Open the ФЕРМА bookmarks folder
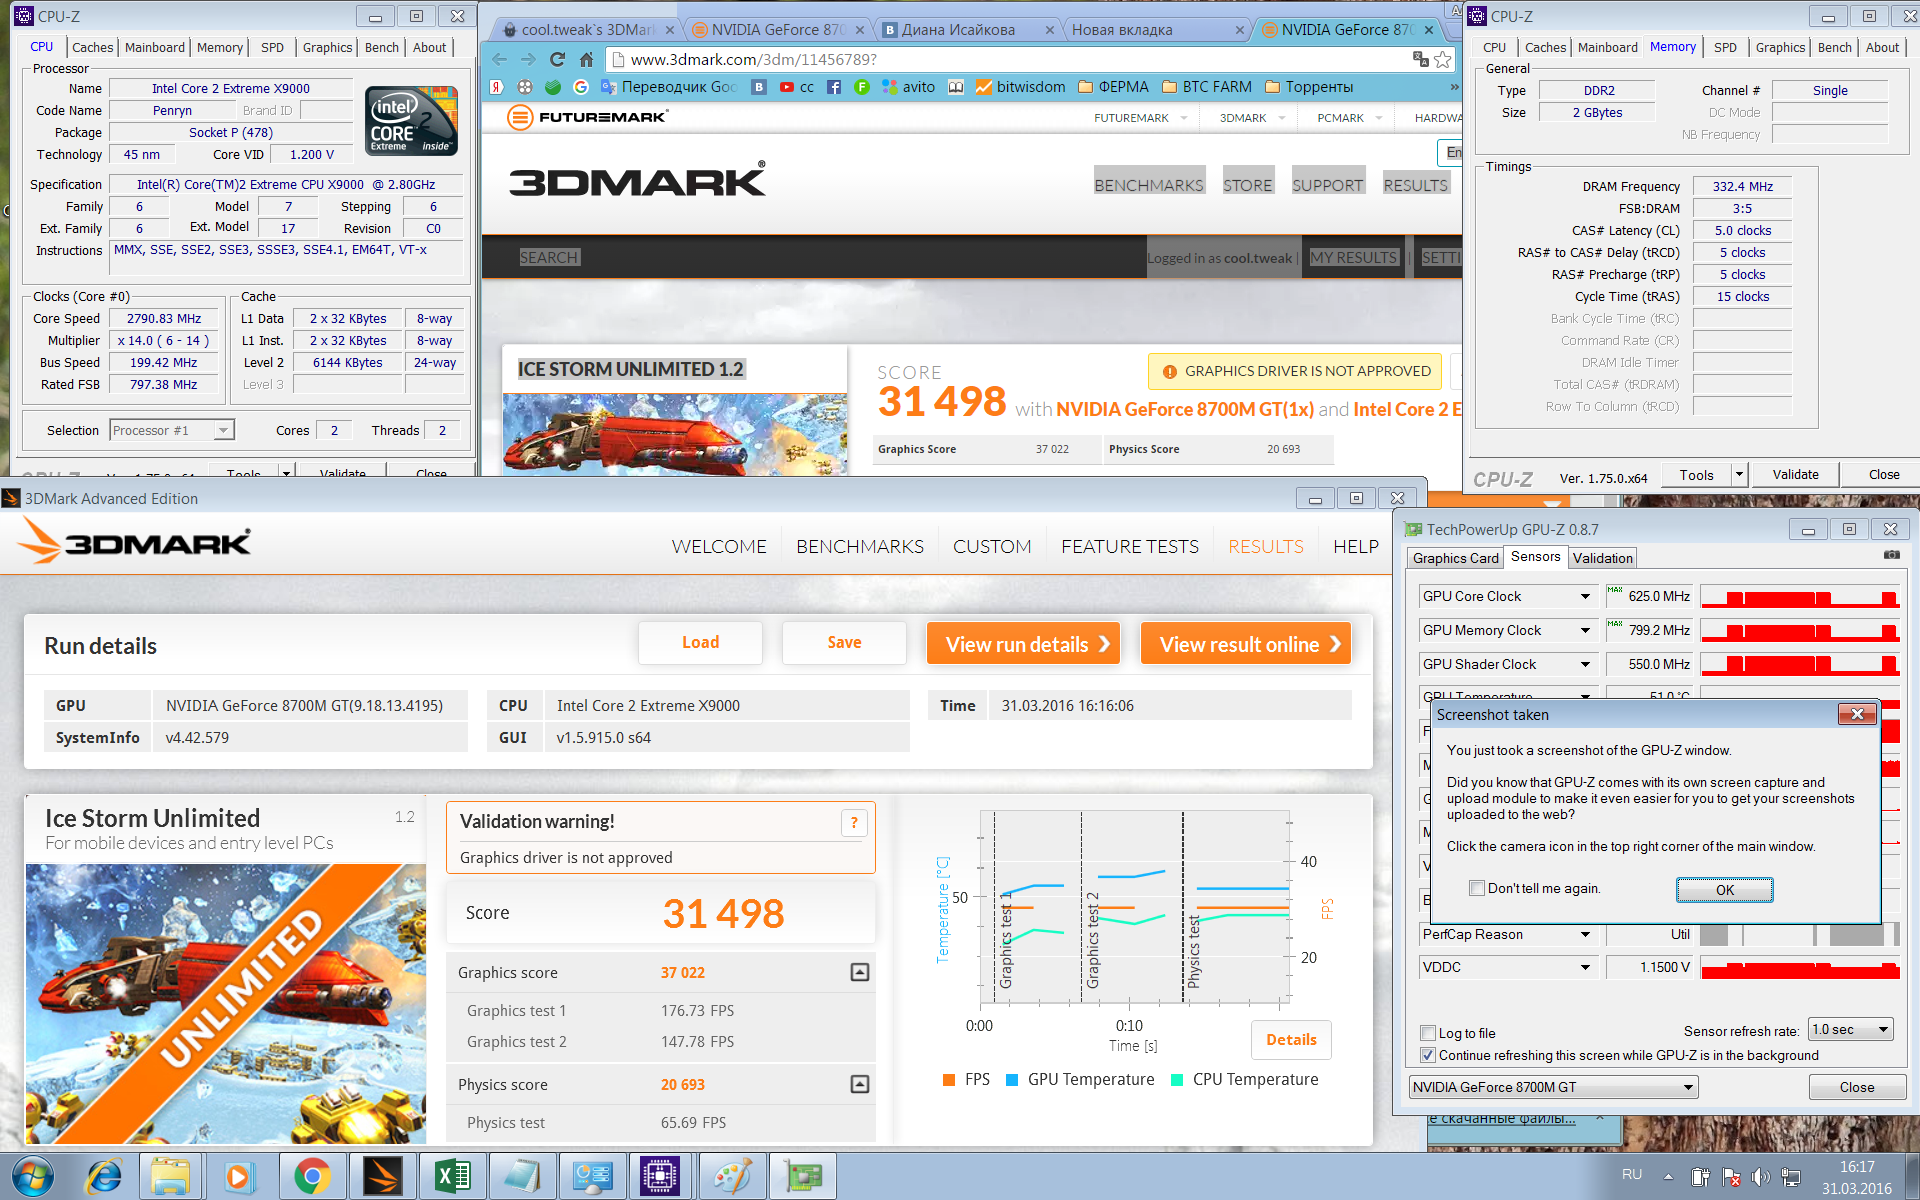Screen dimensions: 1920x1200 [1114, 87]
